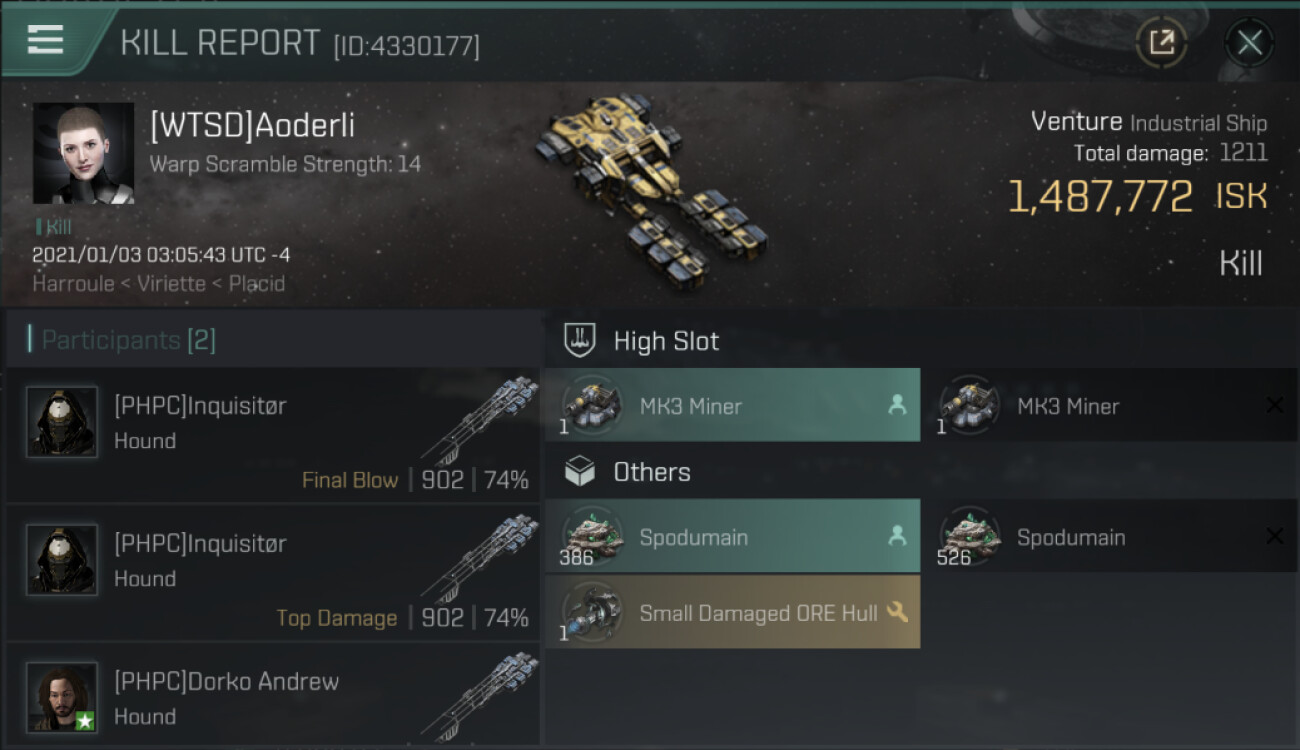Click the Venture ship image

coord(648,187)
